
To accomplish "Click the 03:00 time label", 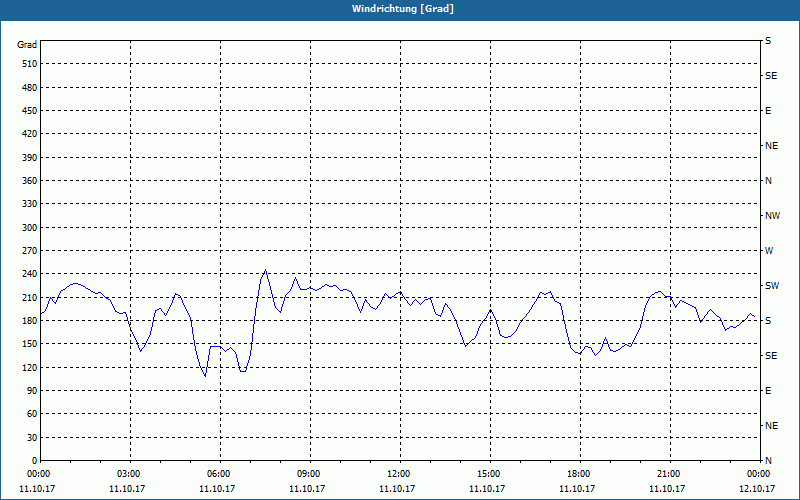I will 130,474.
